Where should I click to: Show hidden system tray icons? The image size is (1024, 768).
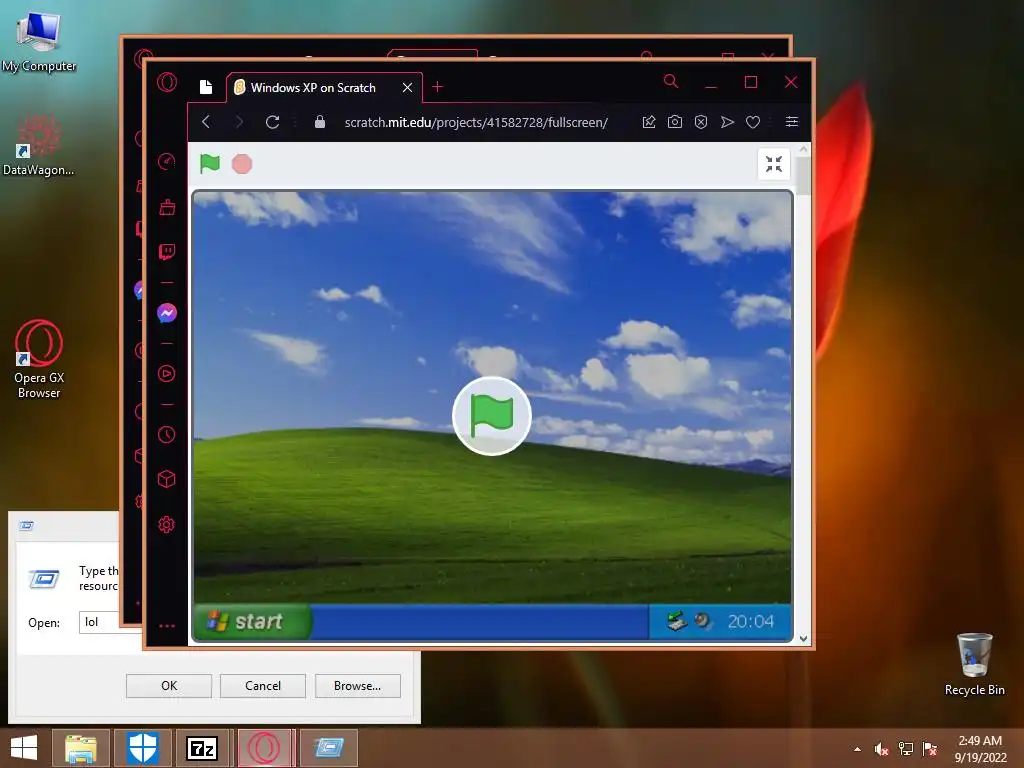[857, 749]
